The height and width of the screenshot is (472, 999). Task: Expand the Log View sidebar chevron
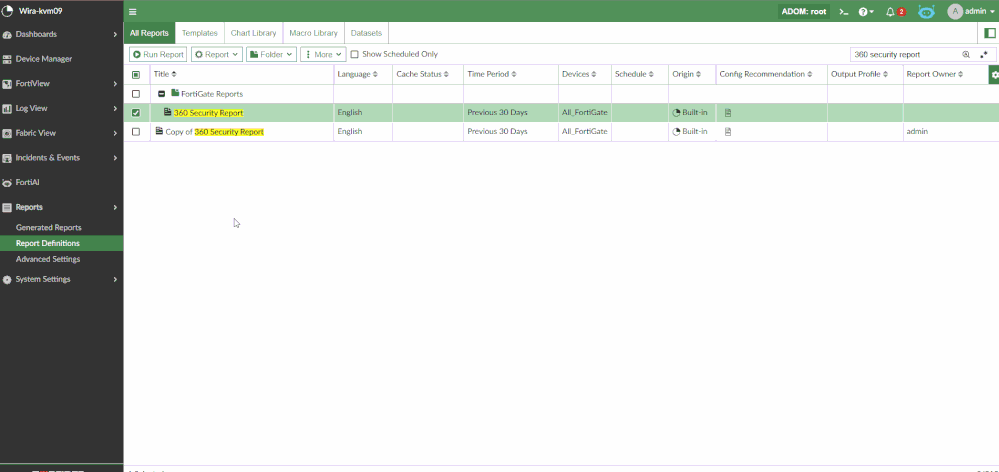coord(115,108)
